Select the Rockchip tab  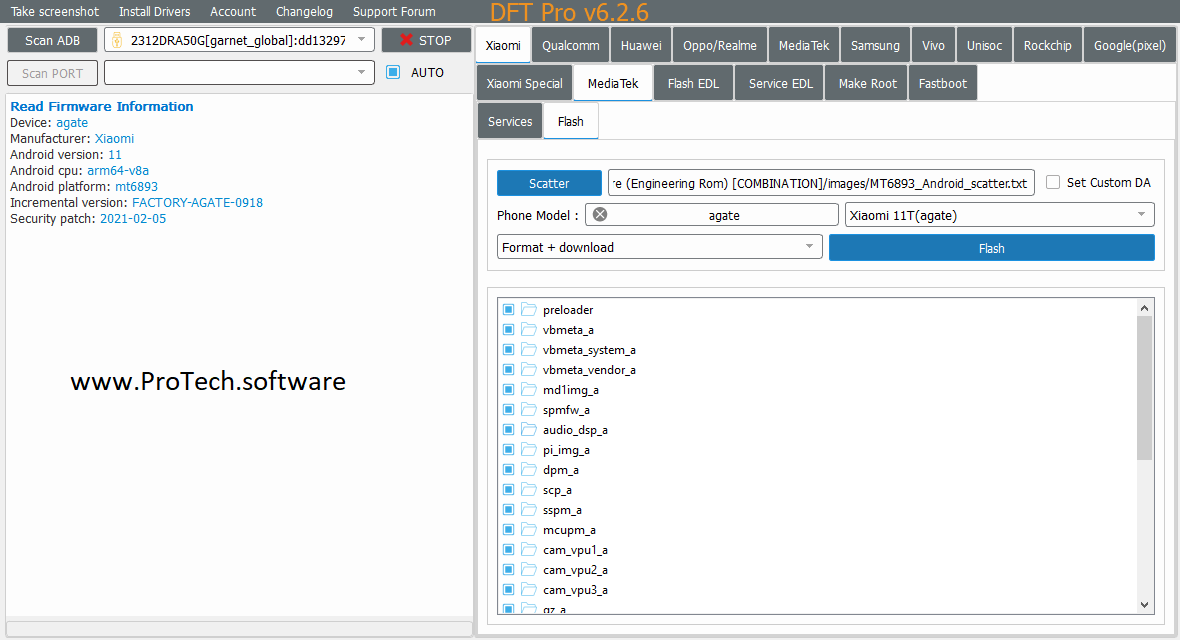[1047, 45]
